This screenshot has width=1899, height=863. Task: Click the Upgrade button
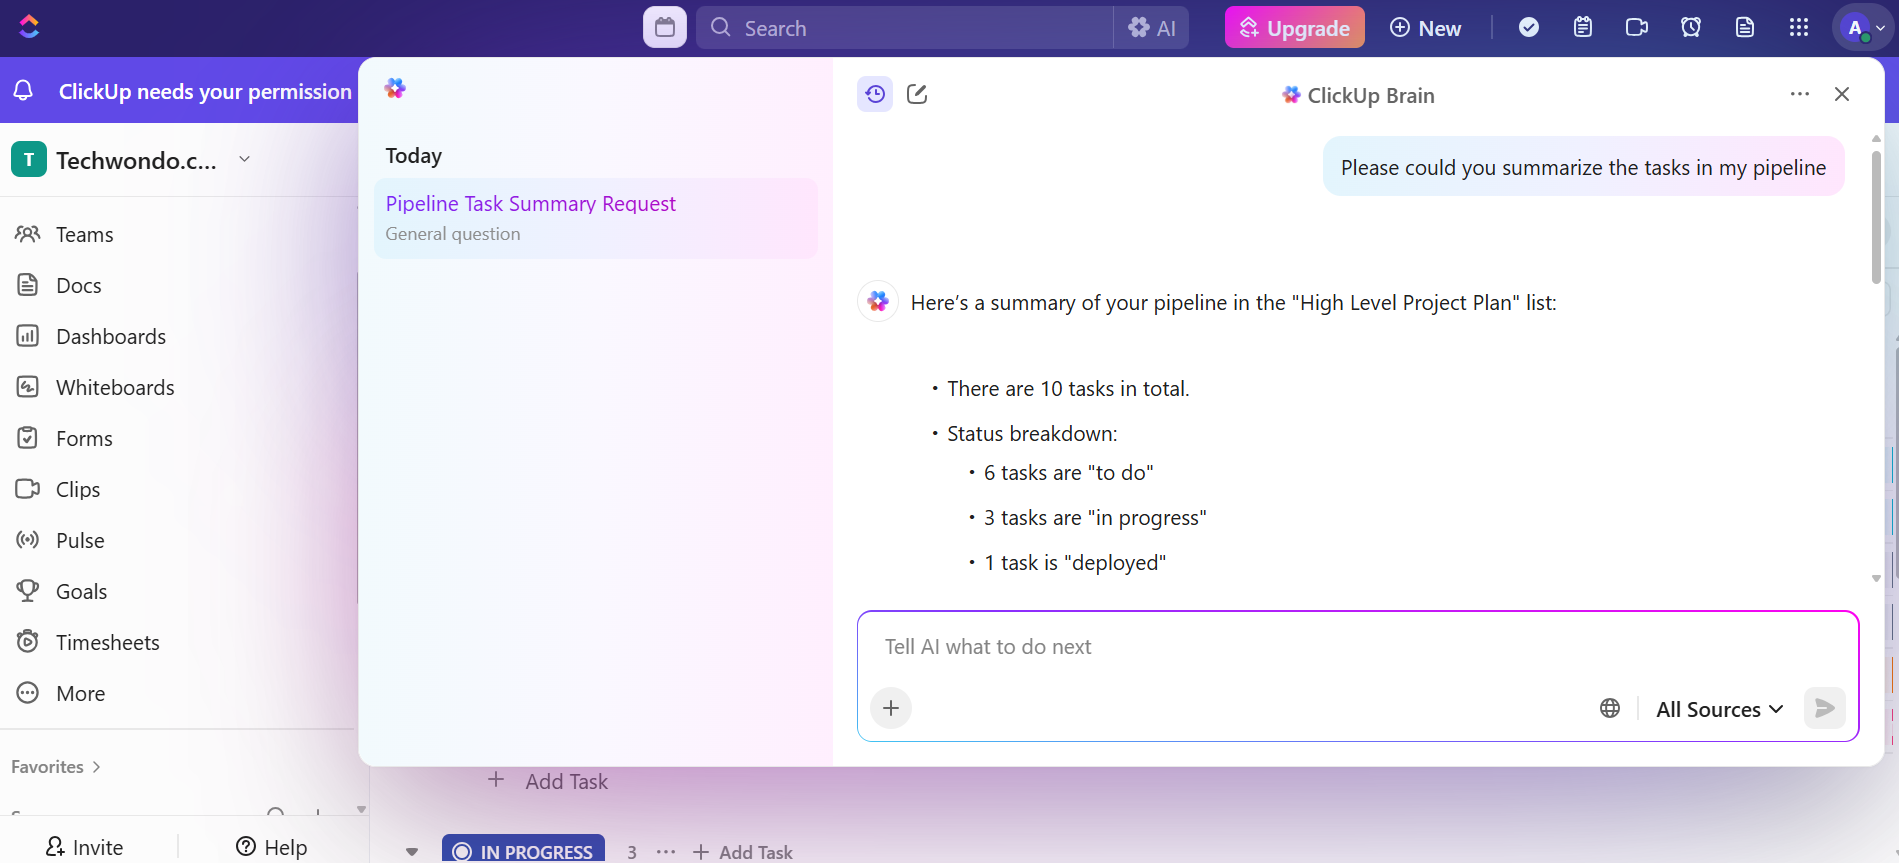point(1295,28)
